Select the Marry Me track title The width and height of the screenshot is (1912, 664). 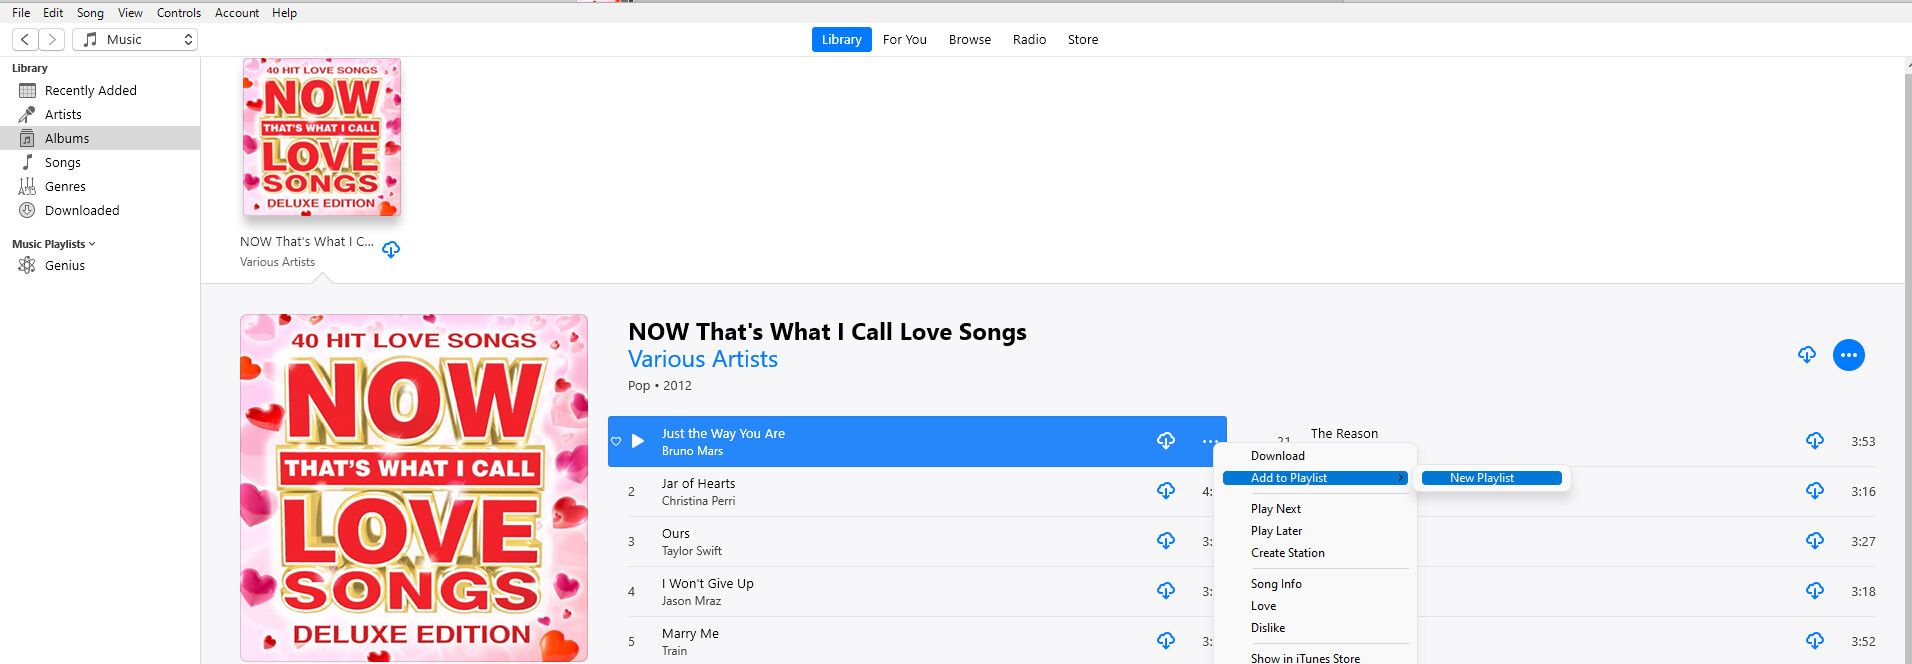pyautogui.click(x=690, y=634)
